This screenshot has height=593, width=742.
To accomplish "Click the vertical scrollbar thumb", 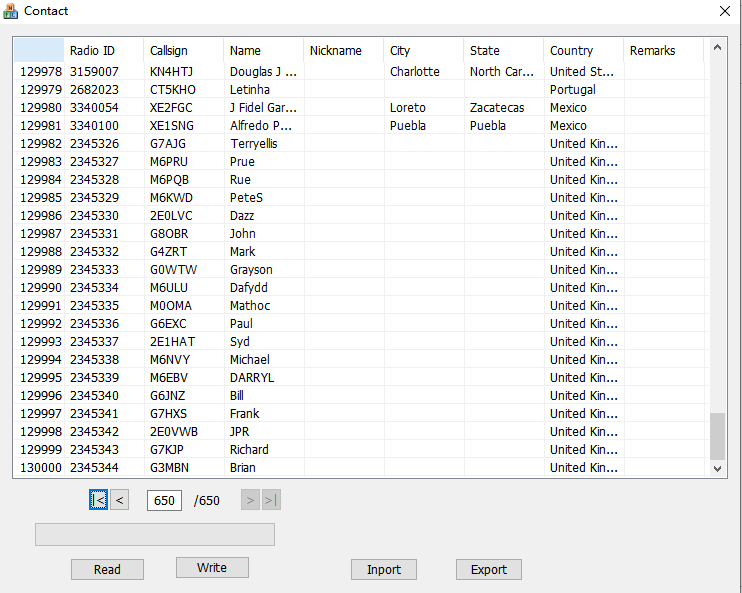I will [x=716, y=435].
